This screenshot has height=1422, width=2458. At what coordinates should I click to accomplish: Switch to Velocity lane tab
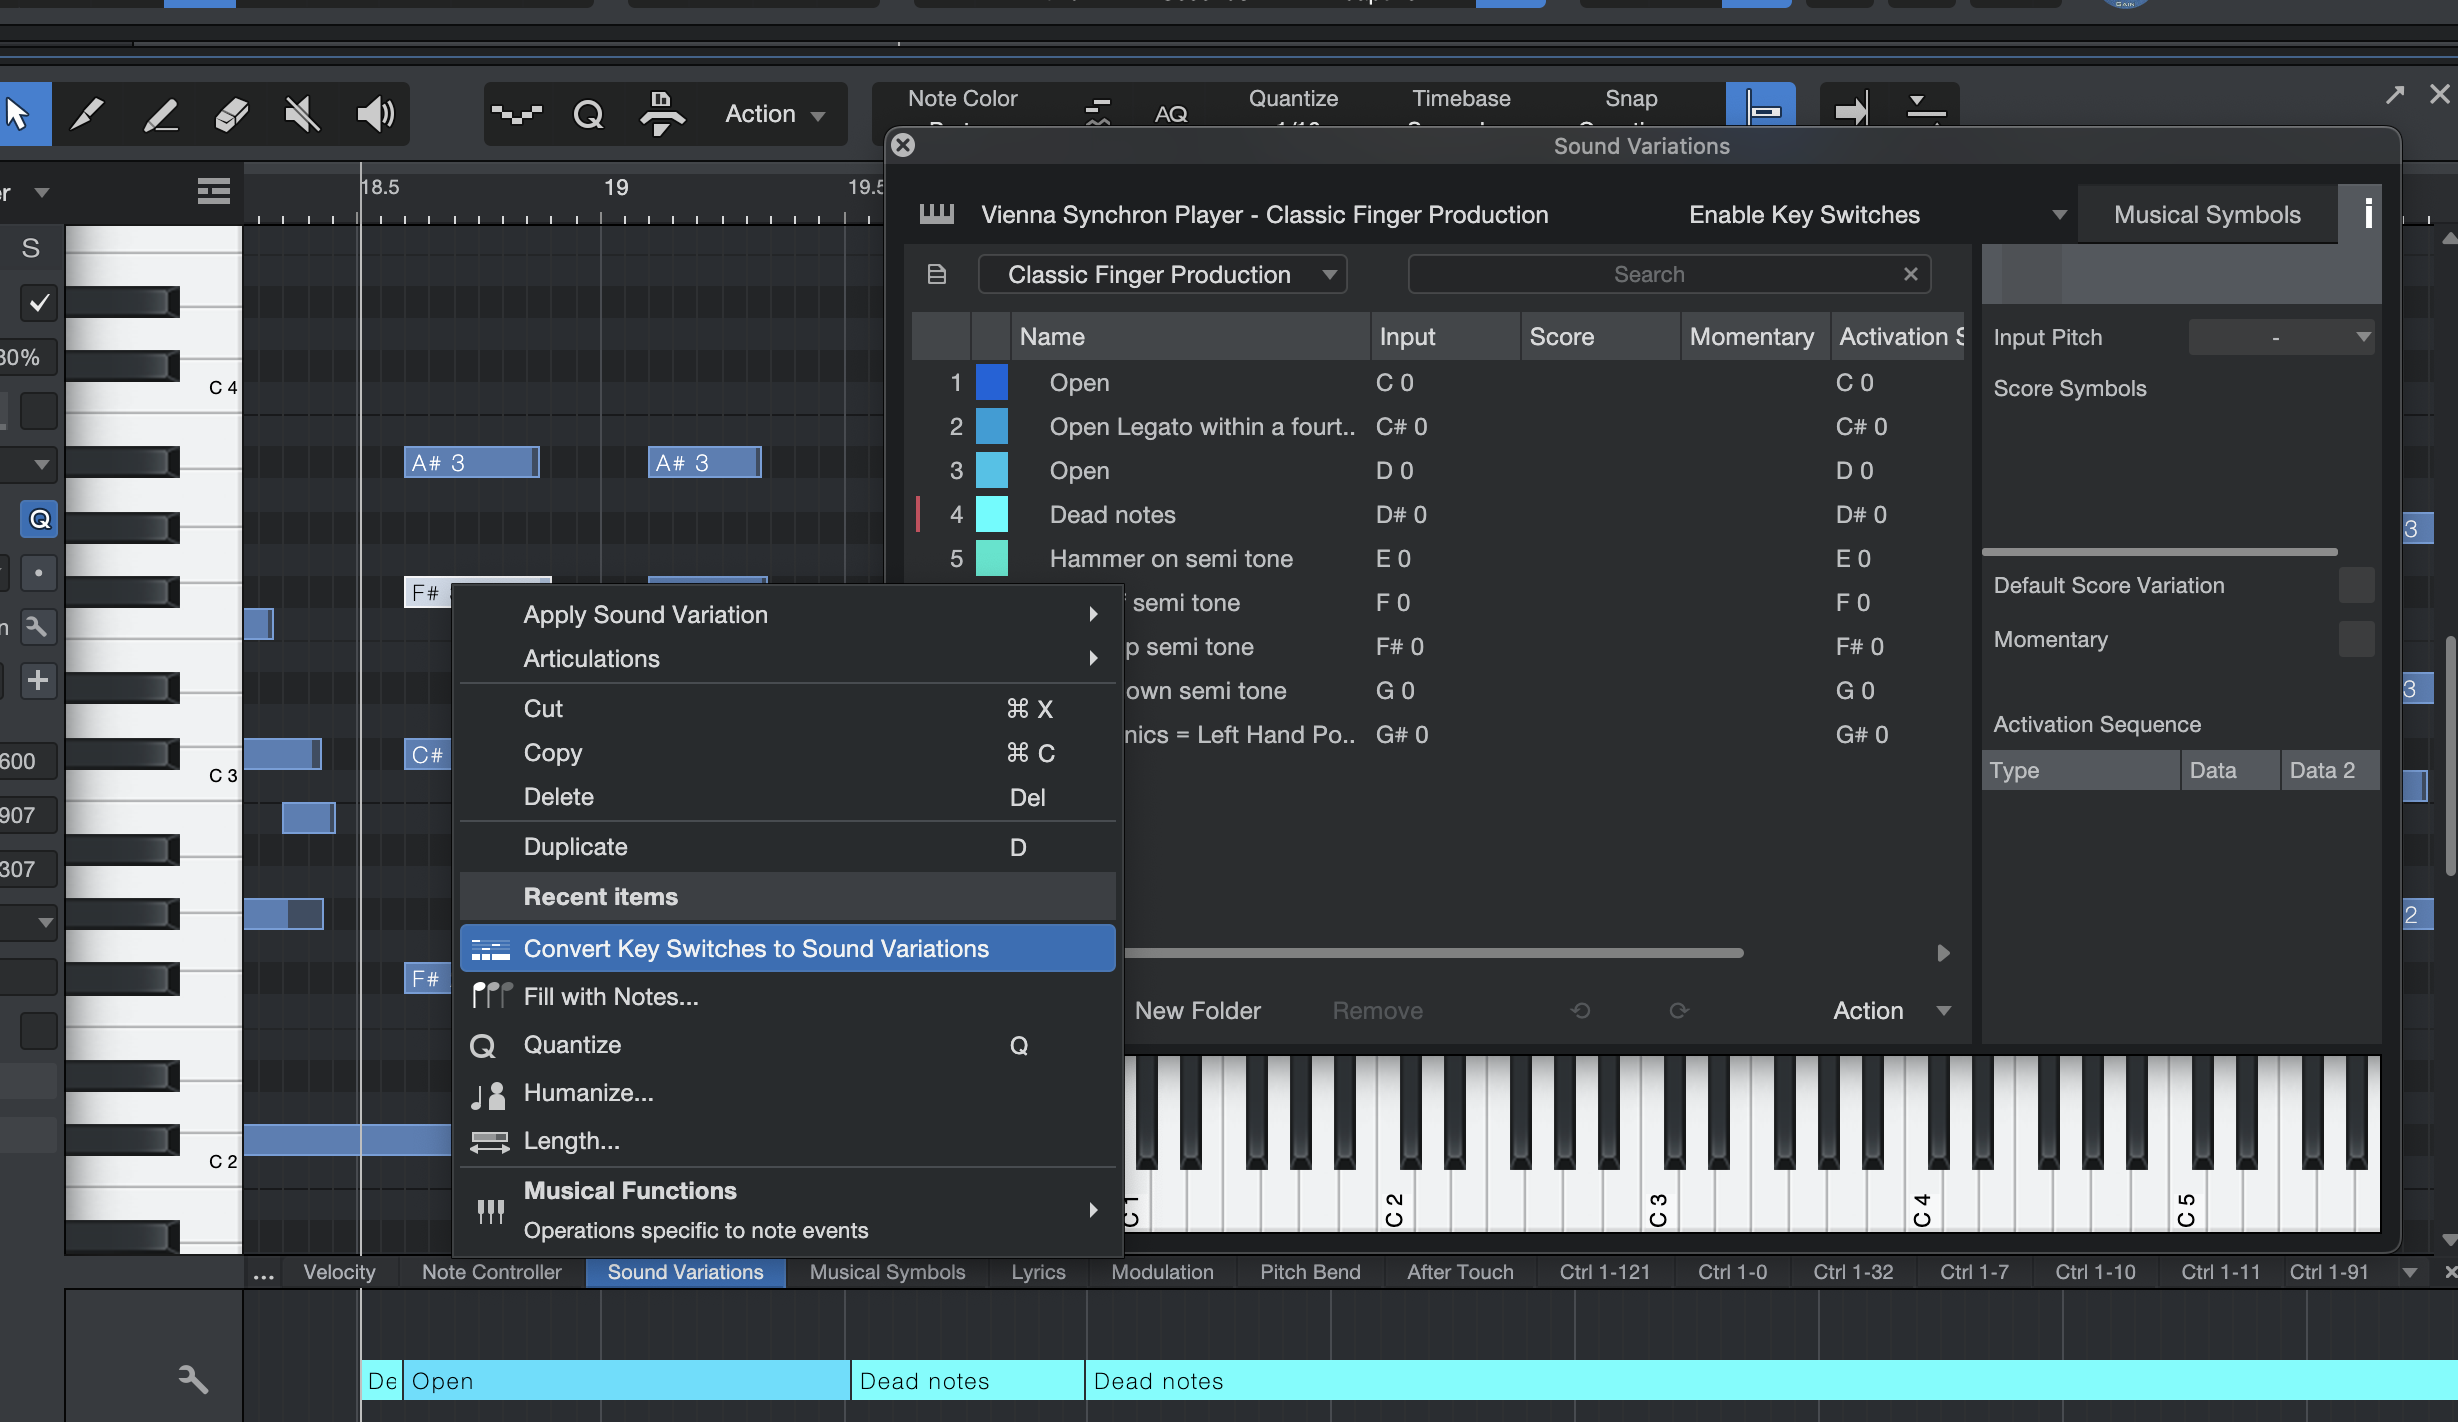coord(339,1272)
